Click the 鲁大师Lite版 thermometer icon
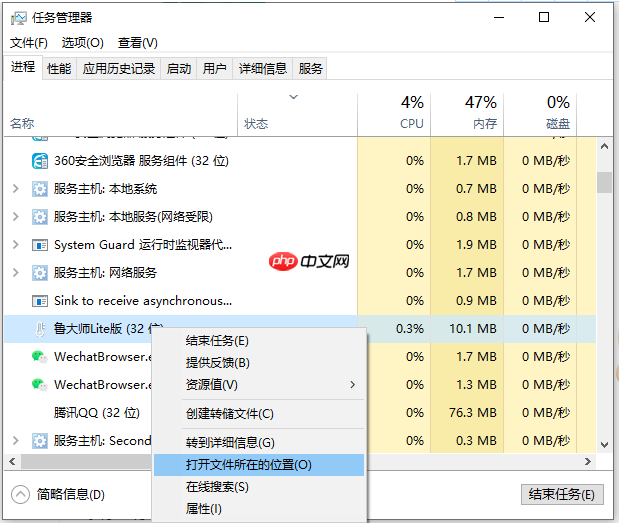 click(39, 329)
